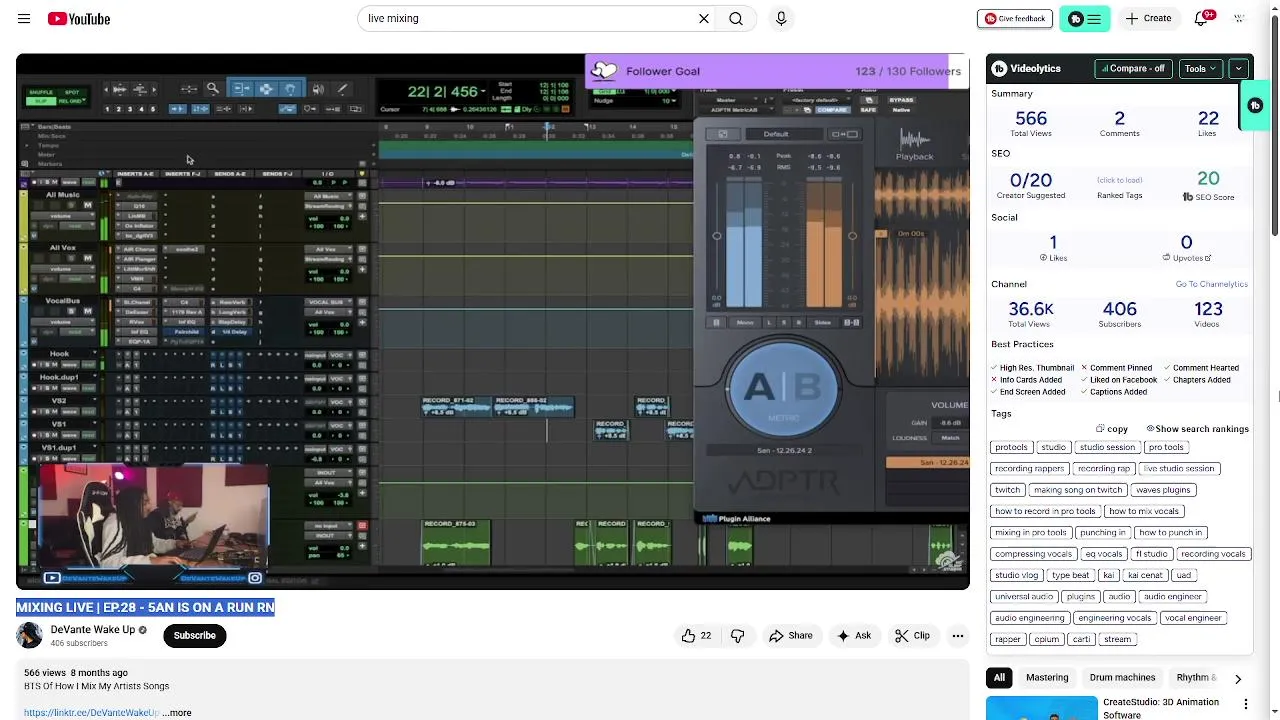Open the Tools dropdown in Videolytics
This screenshot has width=1280, height=720.
pyautogui.click(x=1201, y=69)
